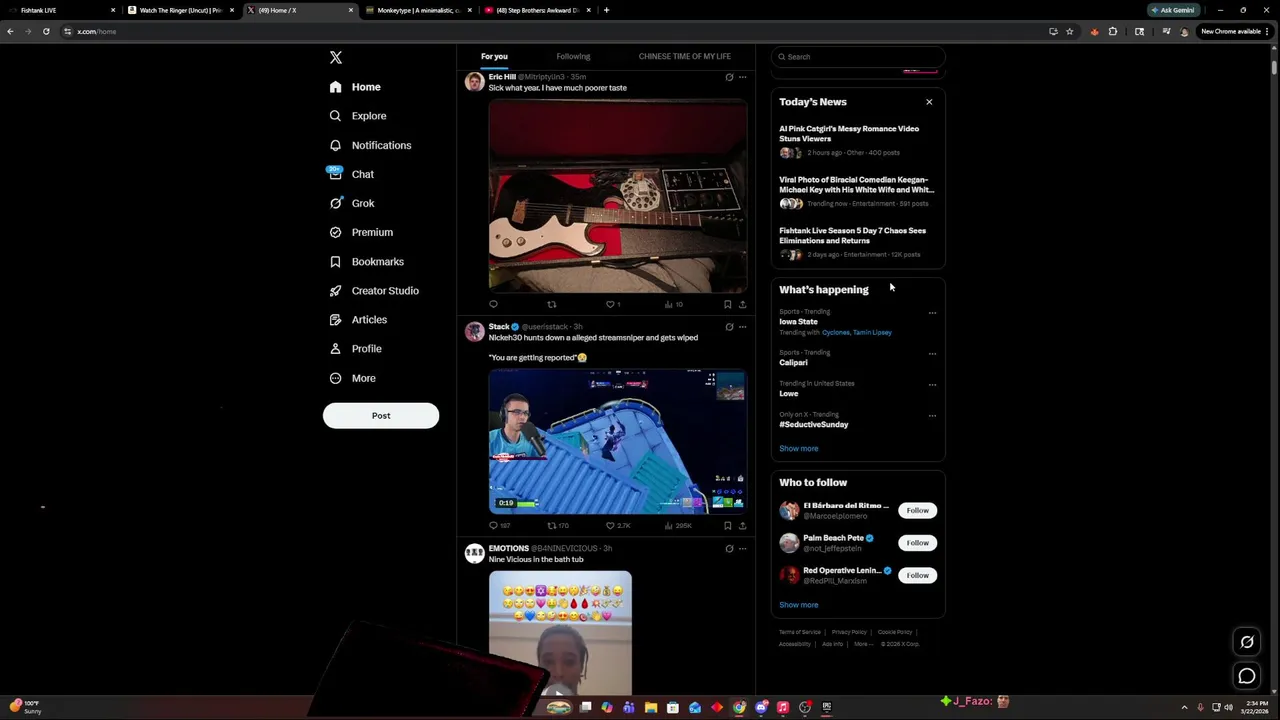Follow Red Operative Lenin
Screen dimensions: 1280x720
(917, 576)
